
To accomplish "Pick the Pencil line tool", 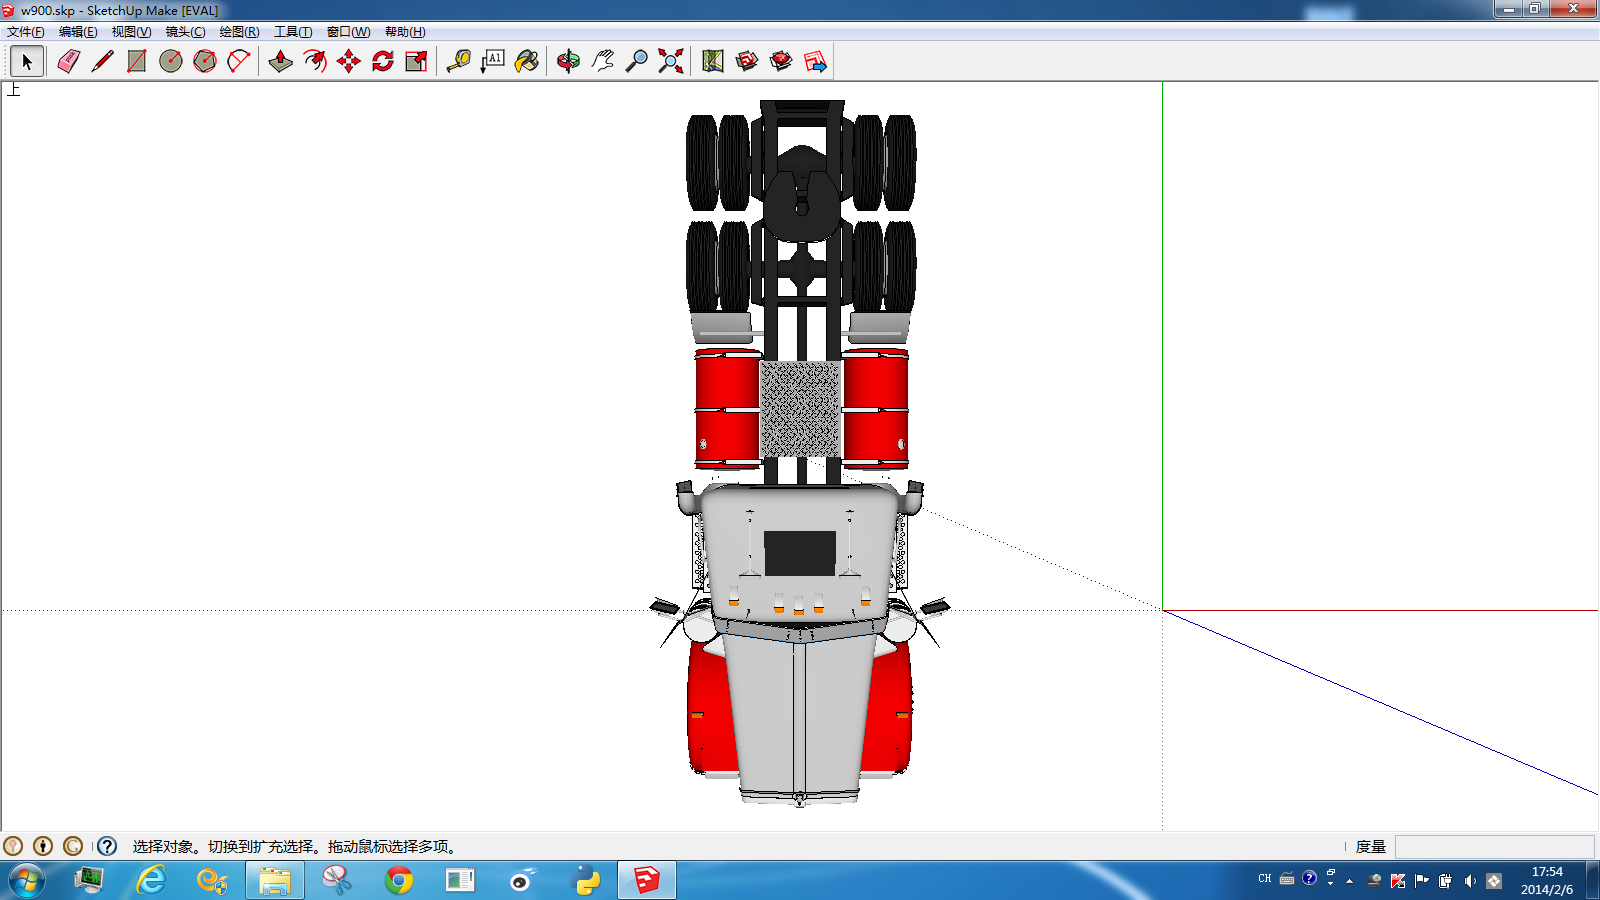I will [x=102, y=62].
